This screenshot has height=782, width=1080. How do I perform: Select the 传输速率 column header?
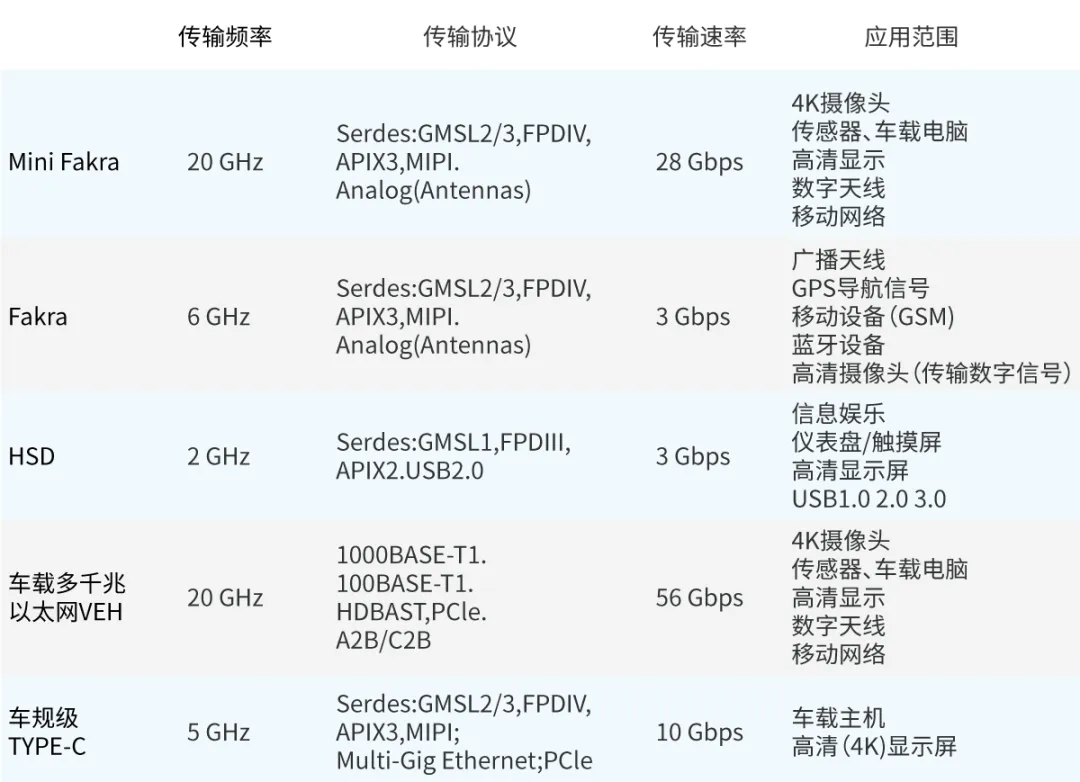699,37
